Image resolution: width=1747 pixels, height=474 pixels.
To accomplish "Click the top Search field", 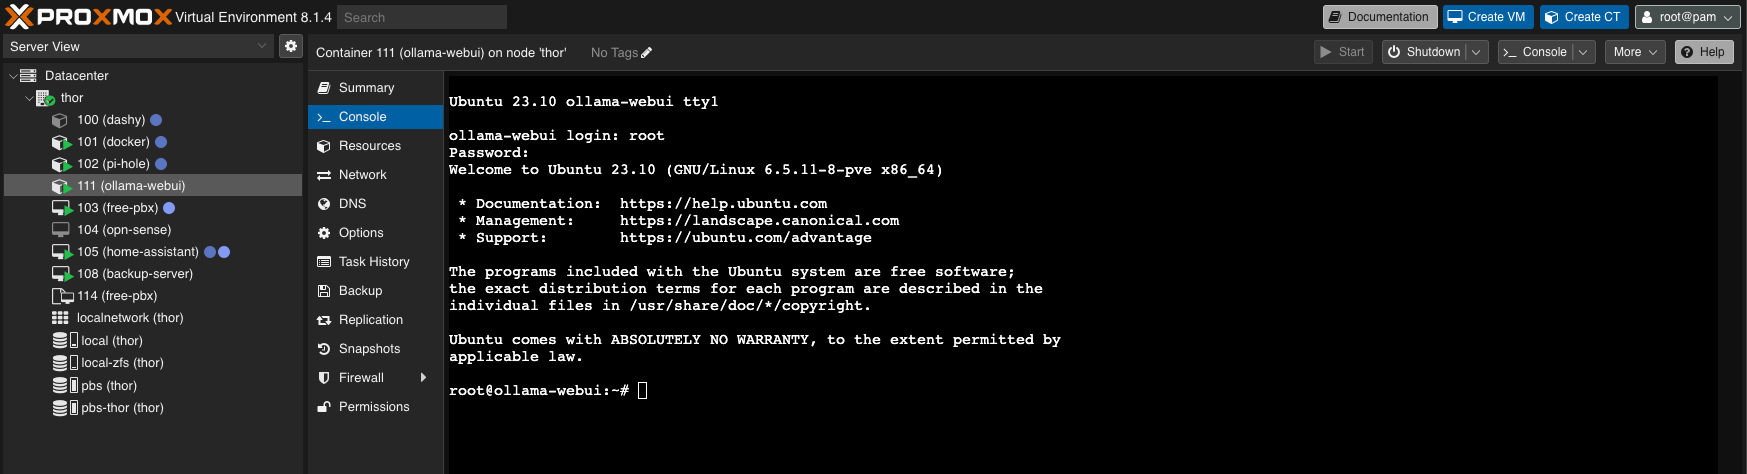I will (x=421, y=17).
